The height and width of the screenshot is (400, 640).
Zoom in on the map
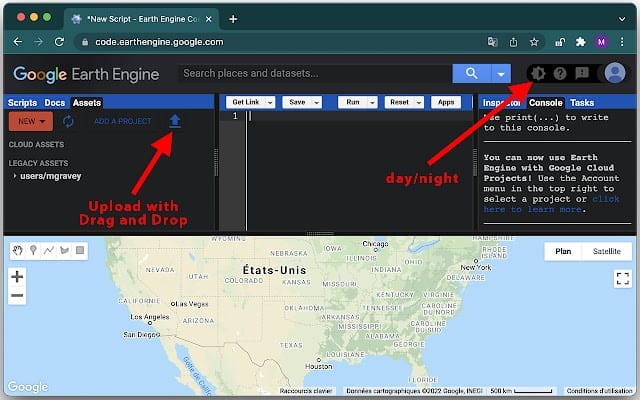17,277
